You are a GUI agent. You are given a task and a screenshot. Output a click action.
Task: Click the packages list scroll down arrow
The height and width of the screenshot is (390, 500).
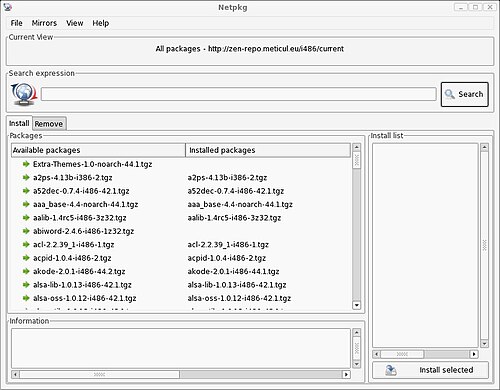pos(356,305)
